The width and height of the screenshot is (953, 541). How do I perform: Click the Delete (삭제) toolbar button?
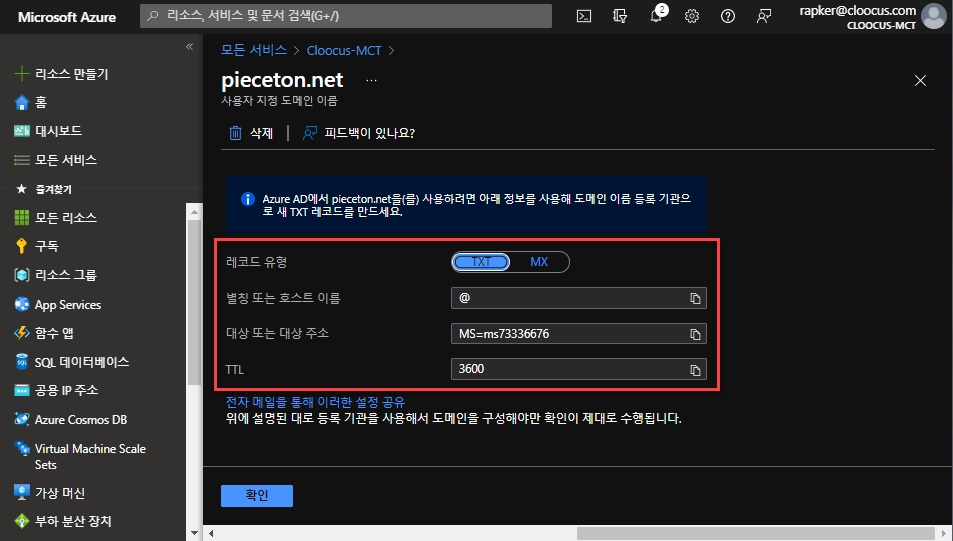coord(251,133)
